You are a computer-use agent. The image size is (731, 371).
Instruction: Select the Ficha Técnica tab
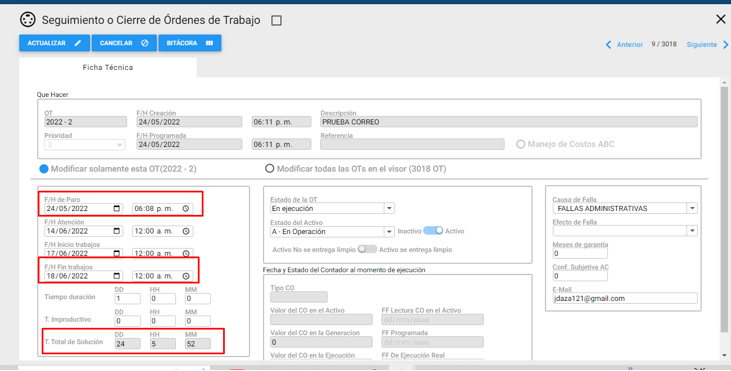[108, 68]
